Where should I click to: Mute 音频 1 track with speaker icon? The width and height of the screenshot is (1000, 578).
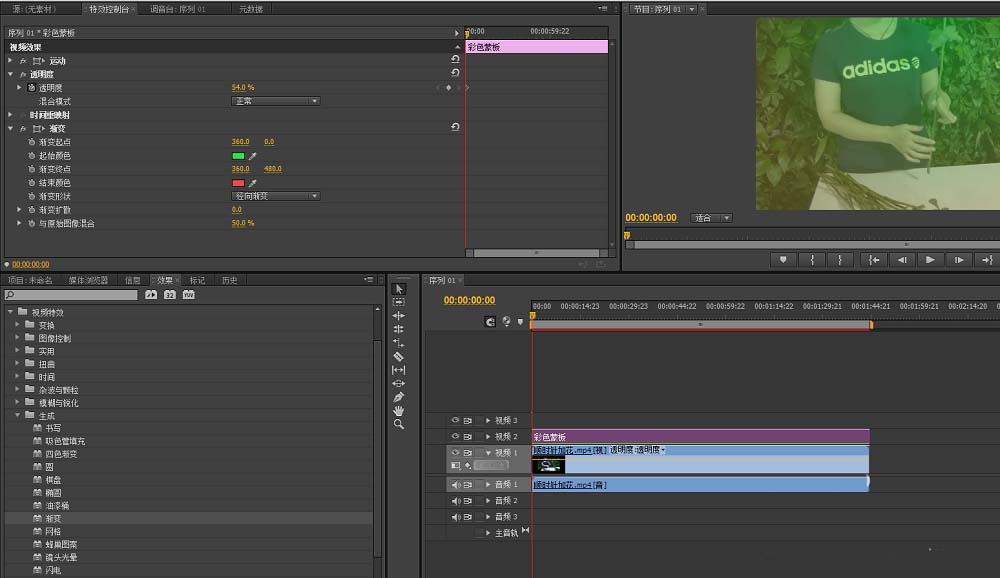pos(456,485)
